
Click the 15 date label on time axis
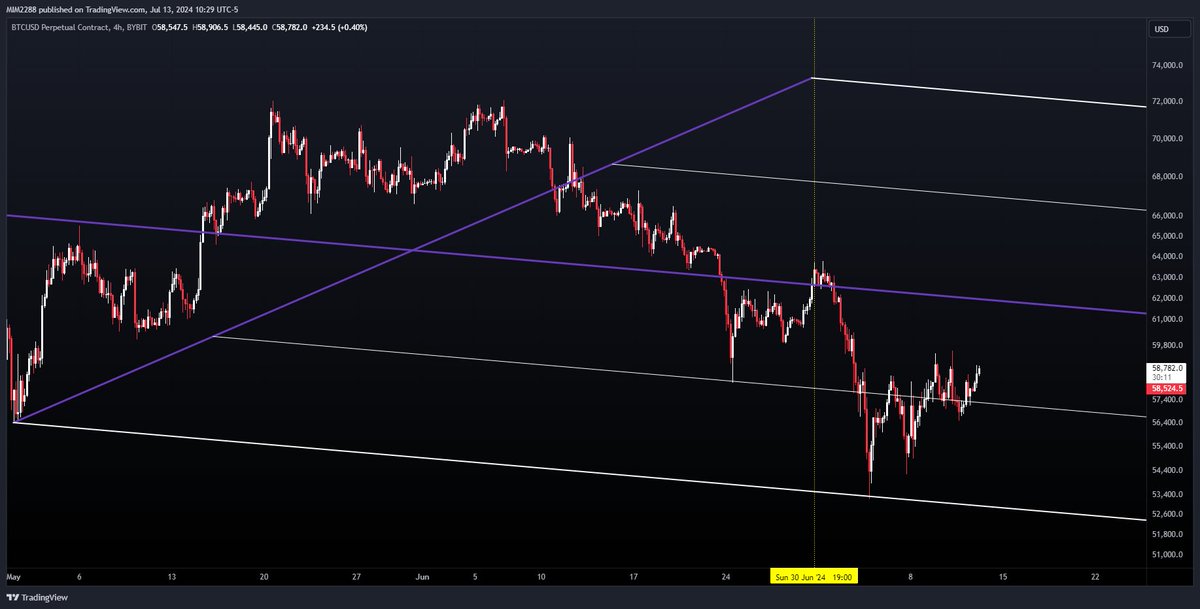coord(1002,577)
